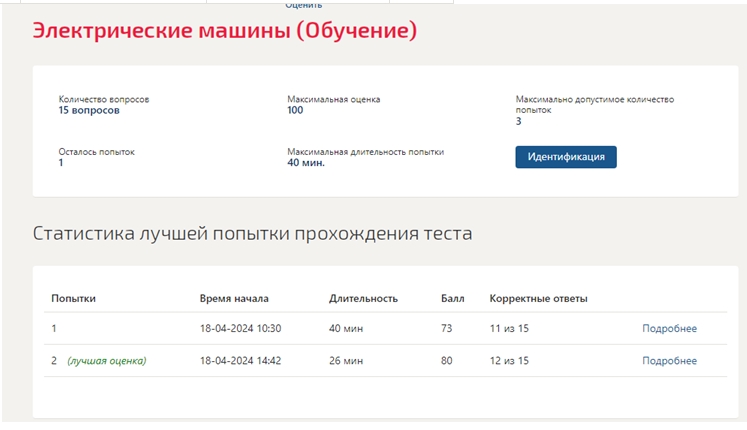Click the Время начала column header
This screenshot has width=747, height=430.
tap(234, 299)
